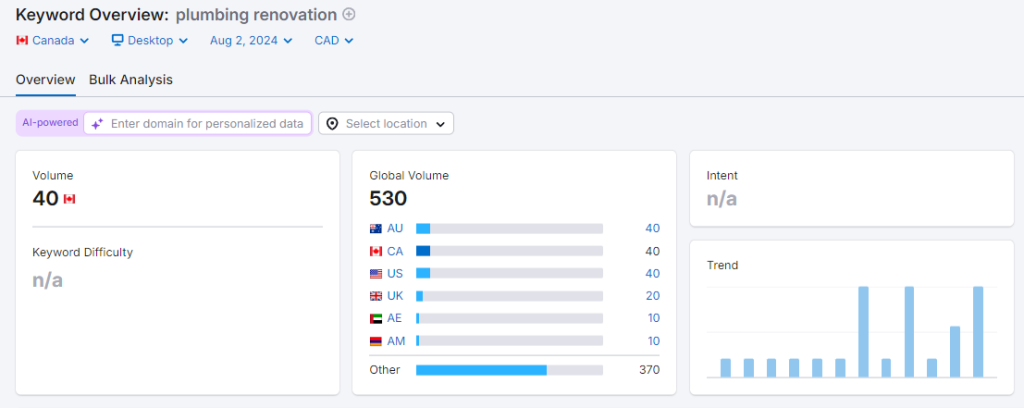The height and width of the screenshot is (408, 1024).
Task: Click the Armenia flag icon
Action: (376, 341)
